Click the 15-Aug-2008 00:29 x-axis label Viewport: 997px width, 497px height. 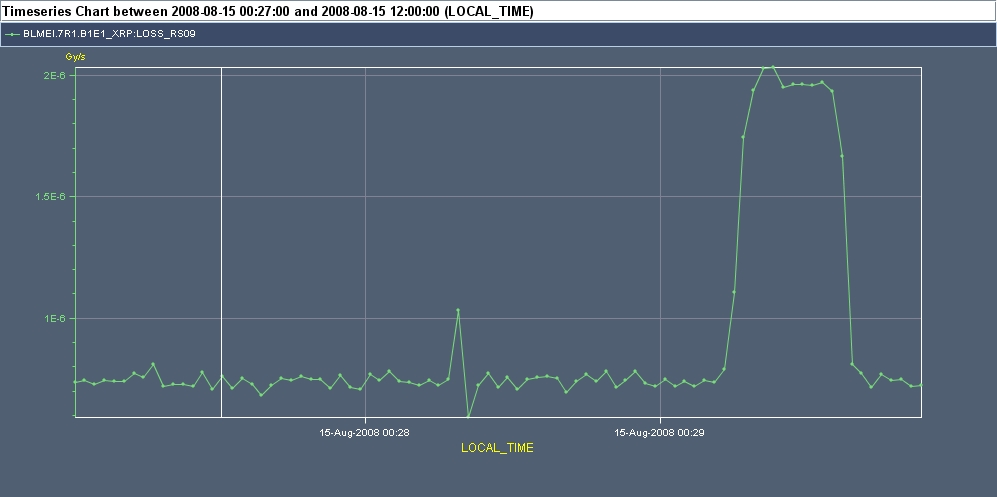pyautogui.click(x=659, y=433)
